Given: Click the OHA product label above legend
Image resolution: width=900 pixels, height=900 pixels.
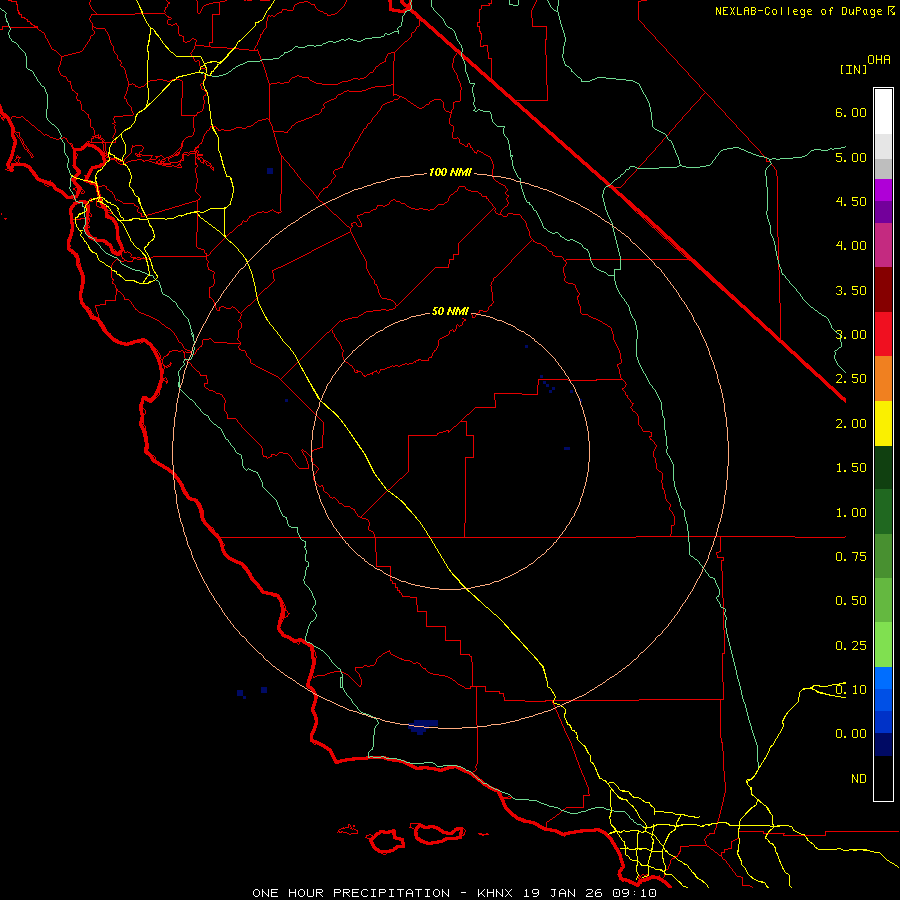Looking at the screenshot, I should coord(879,59).
